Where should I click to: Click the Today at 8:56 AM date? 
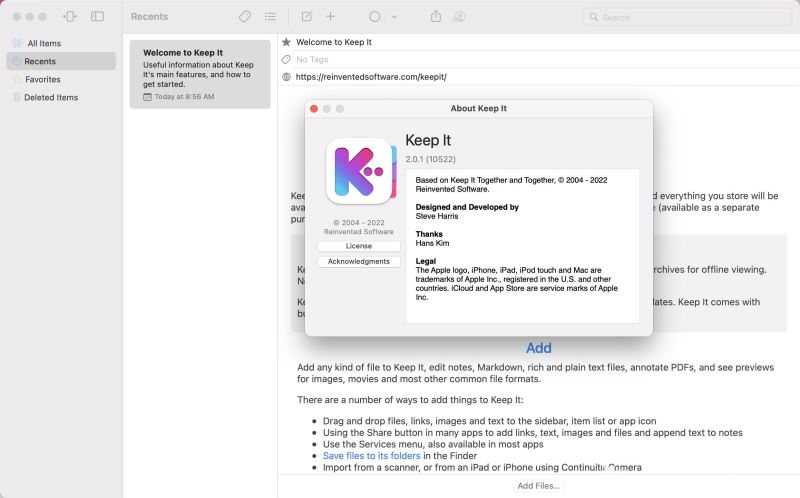[x=184, y=96]
